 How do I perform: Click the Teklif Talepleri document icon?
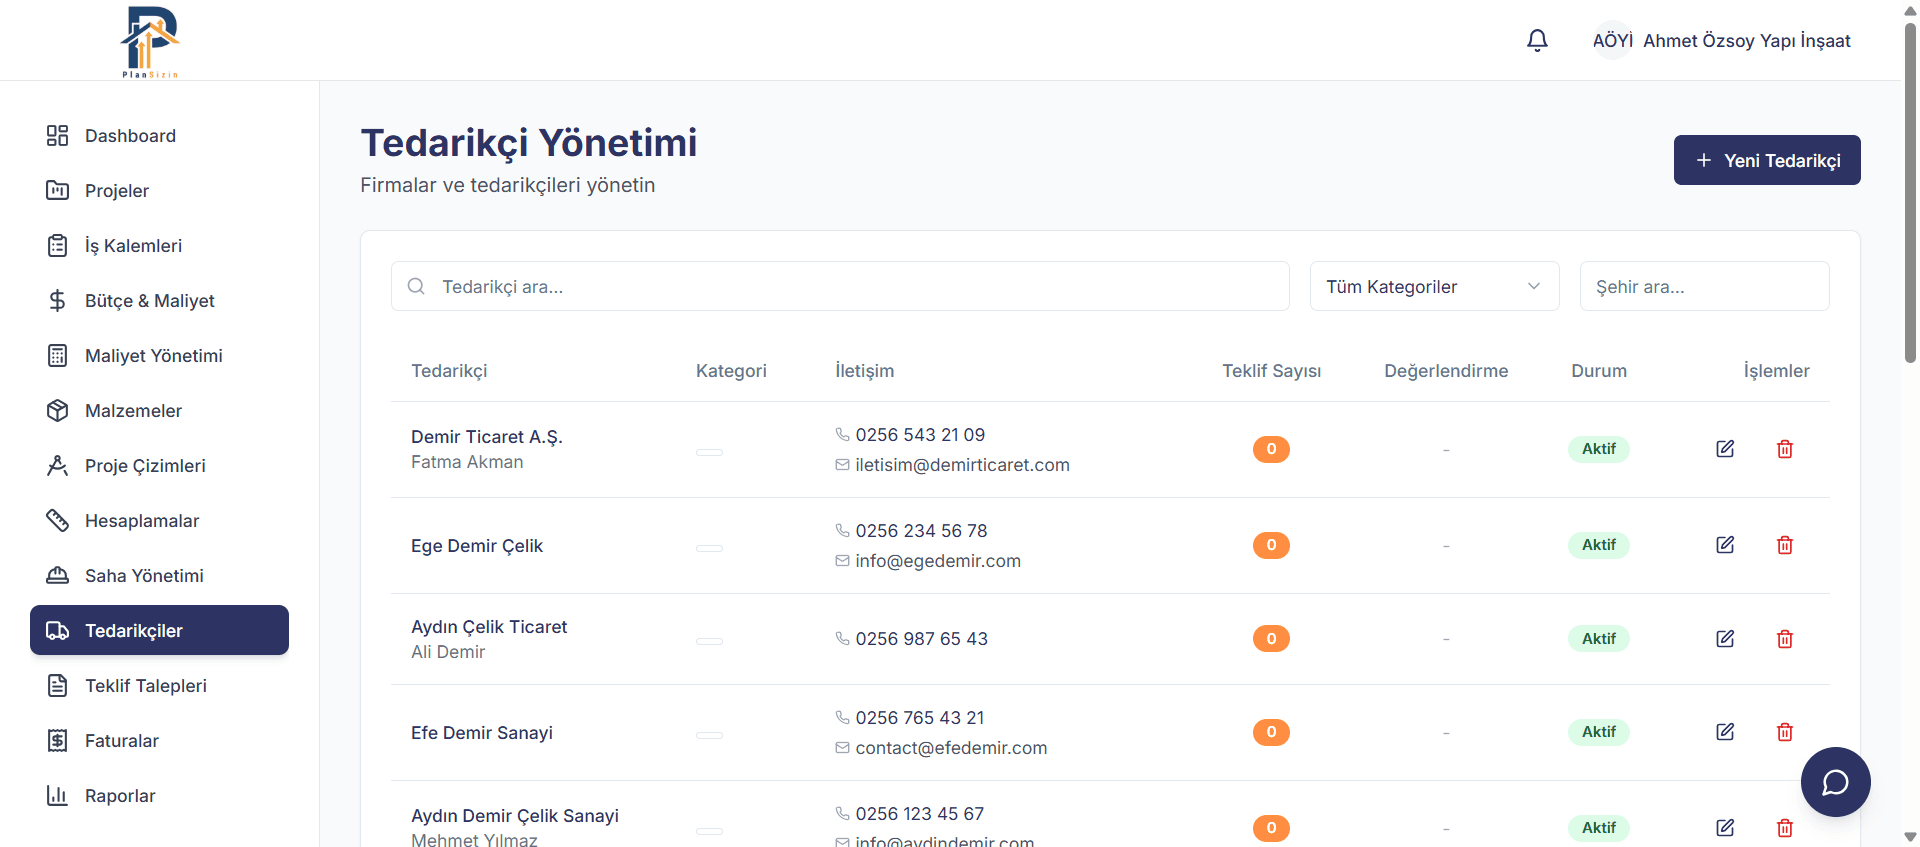tap(58, 686)
